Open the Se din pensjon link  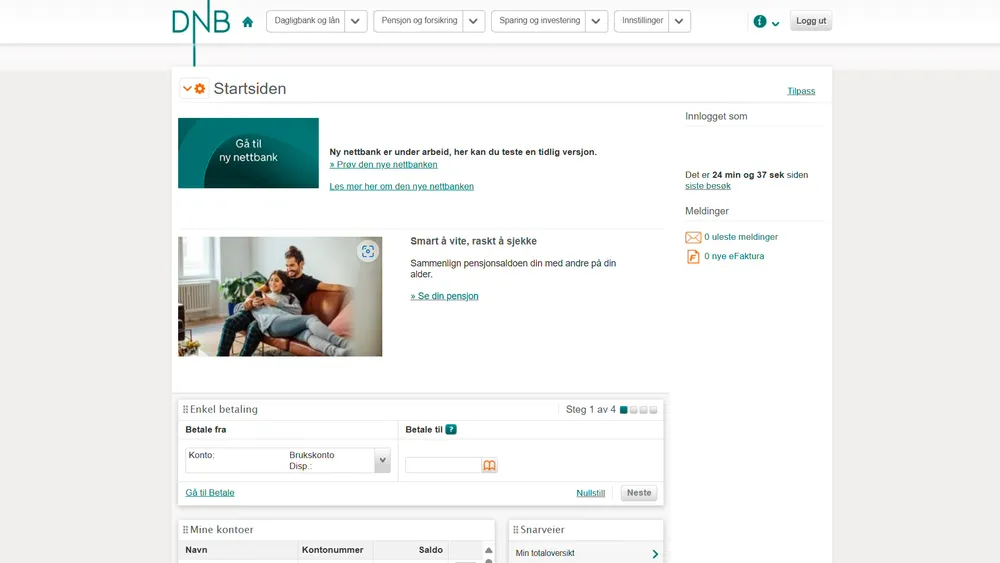(x=445, y=296)
